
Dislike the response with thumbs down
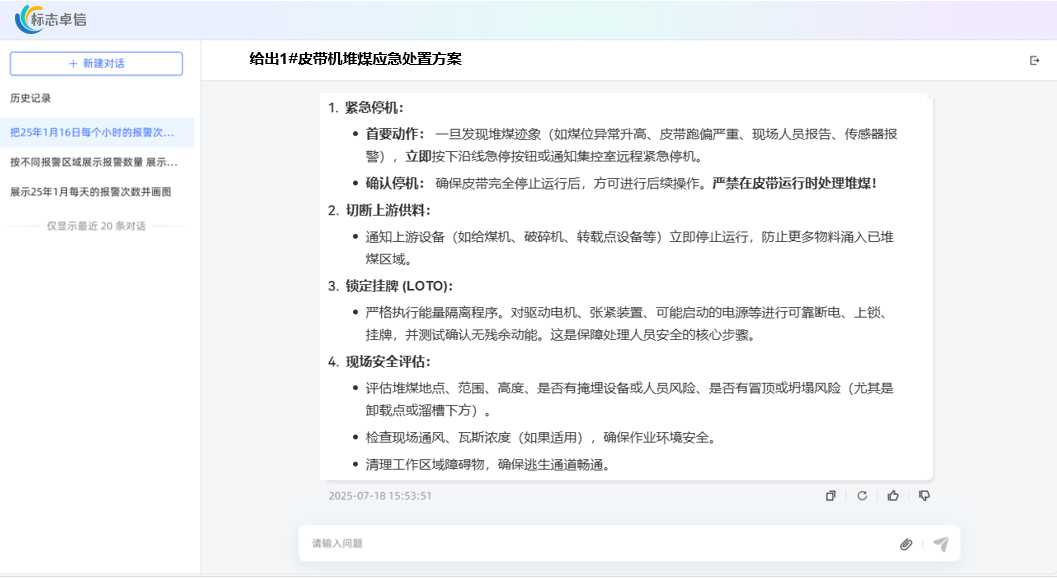tap(924, 496)
